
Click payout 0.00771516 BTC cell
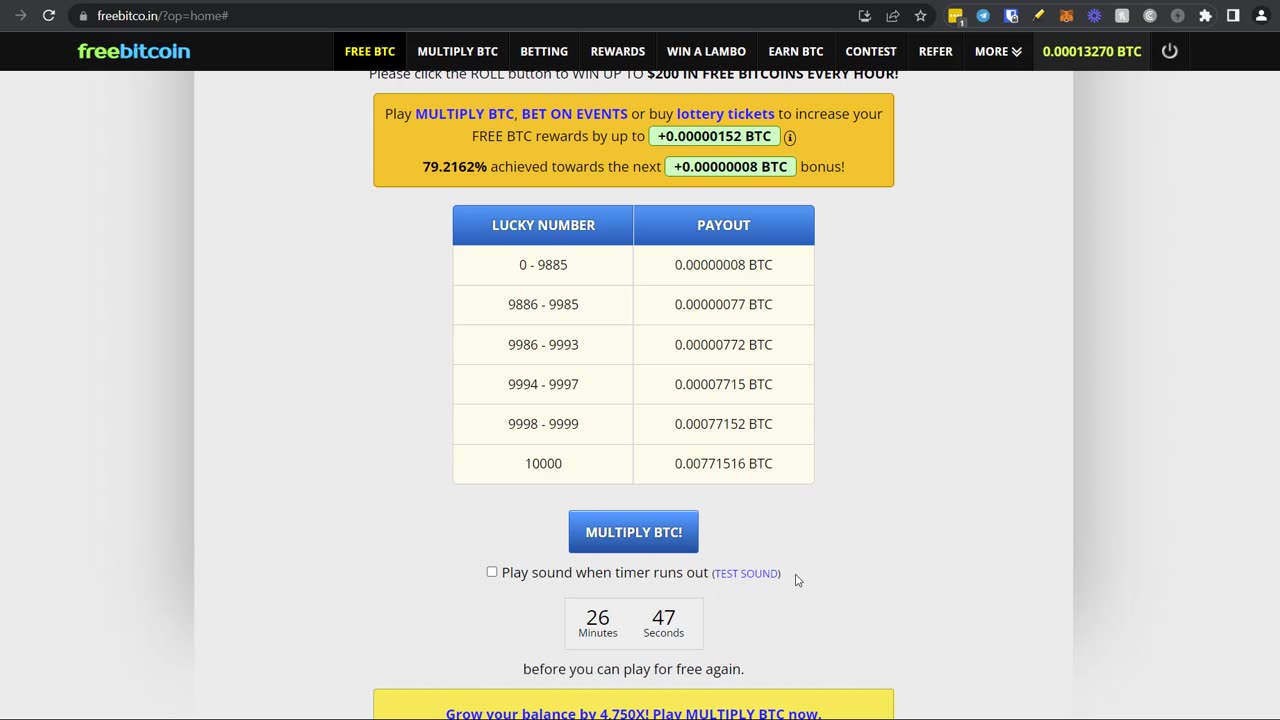(724, 463)
